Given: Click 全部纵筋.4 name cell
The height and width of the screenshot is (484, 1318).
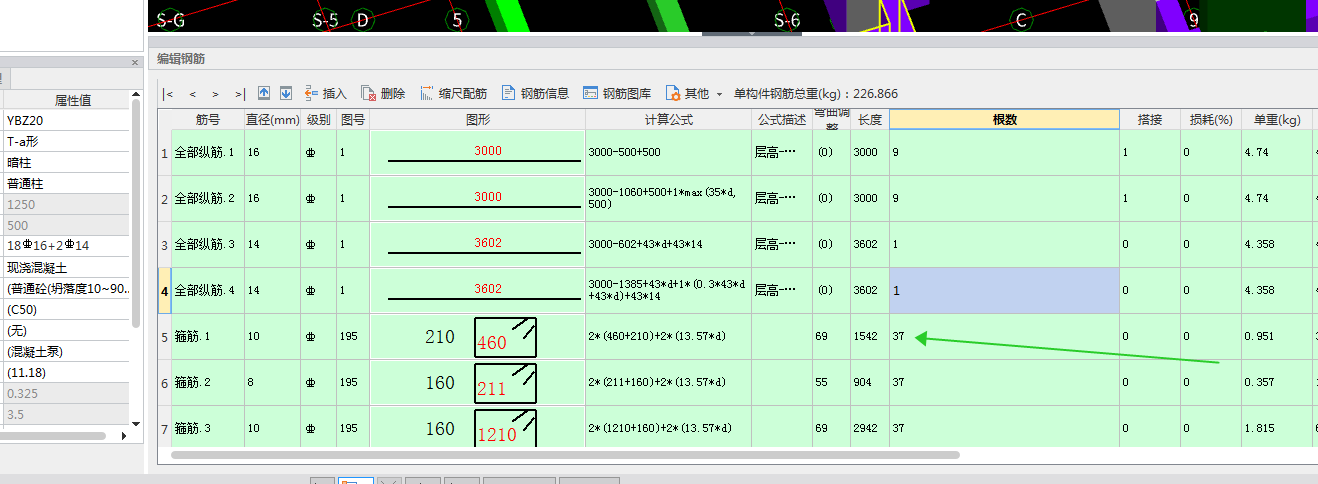Looking at the screenshot, I should [x=207, y=290].
